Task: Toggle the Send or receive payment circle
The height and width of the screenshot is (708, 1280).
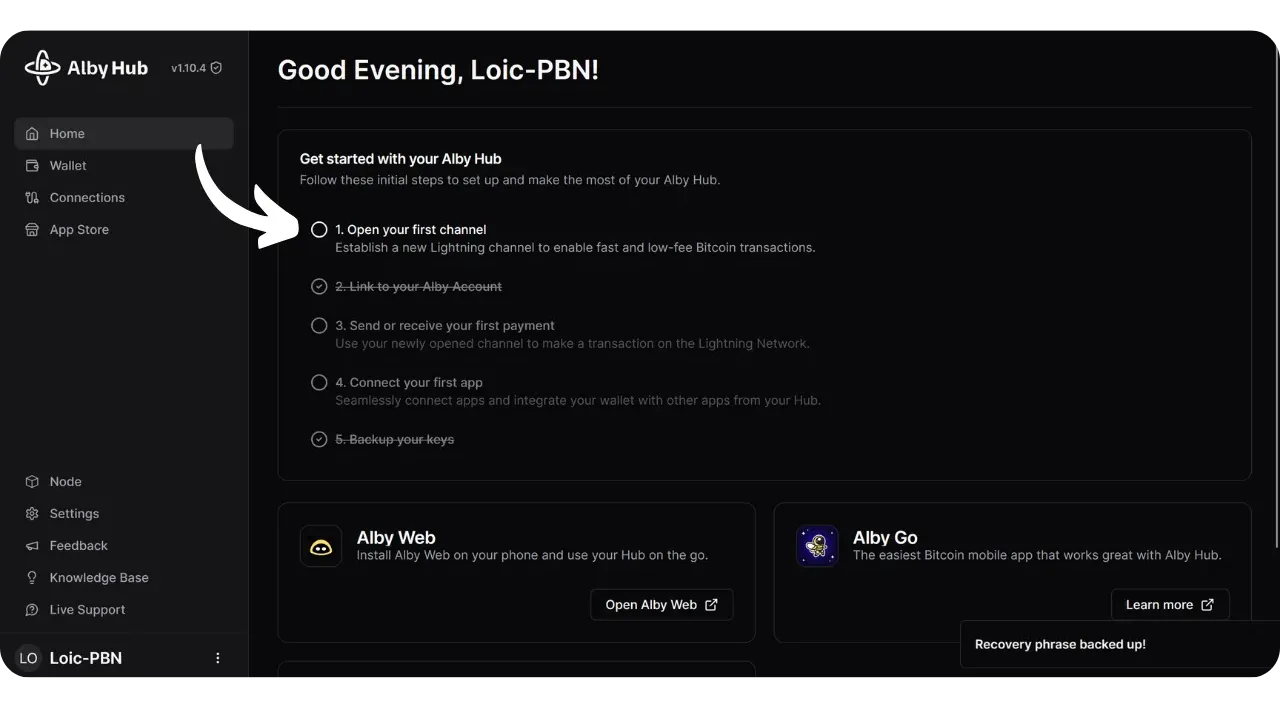Action: pos(319,326)
